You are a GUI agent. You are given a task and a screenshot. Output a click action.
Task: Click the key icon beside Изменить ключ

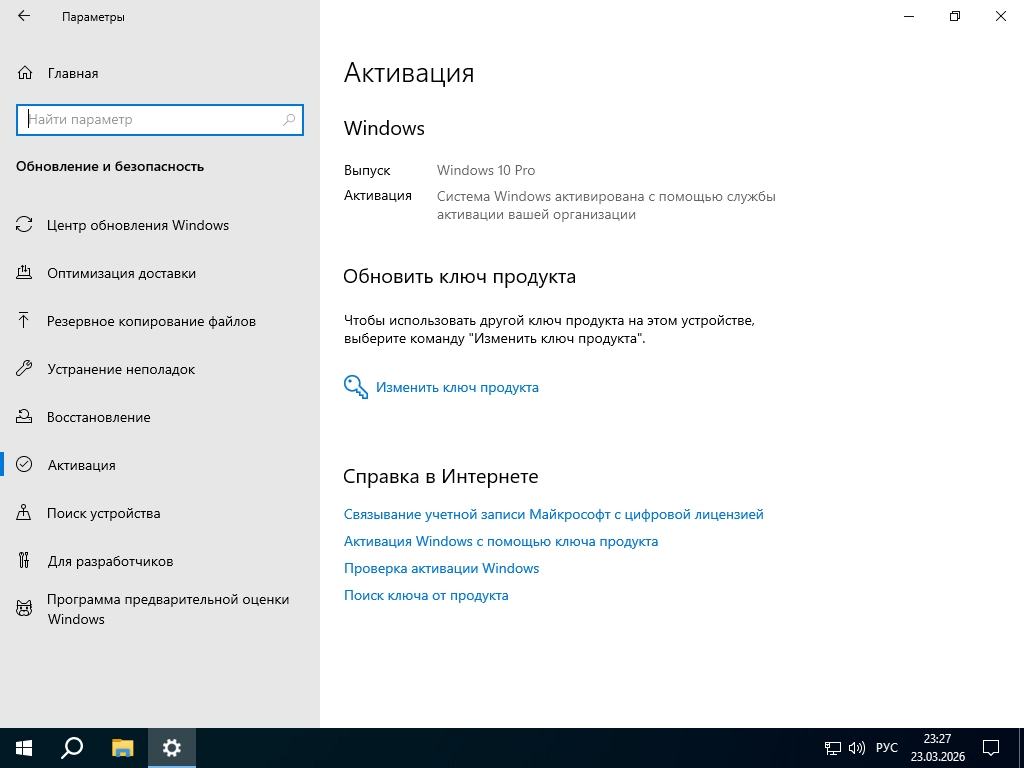point(356,387)
